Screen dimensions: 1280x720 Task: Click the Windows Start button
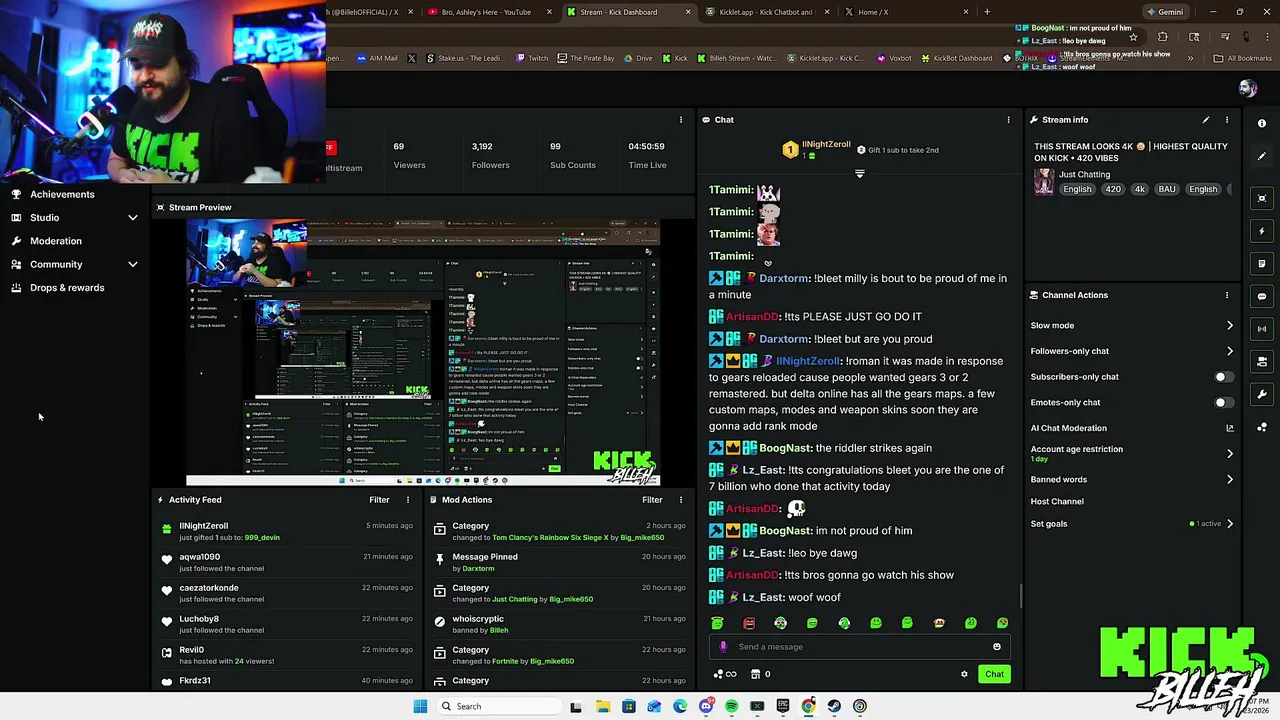[420, 706]
